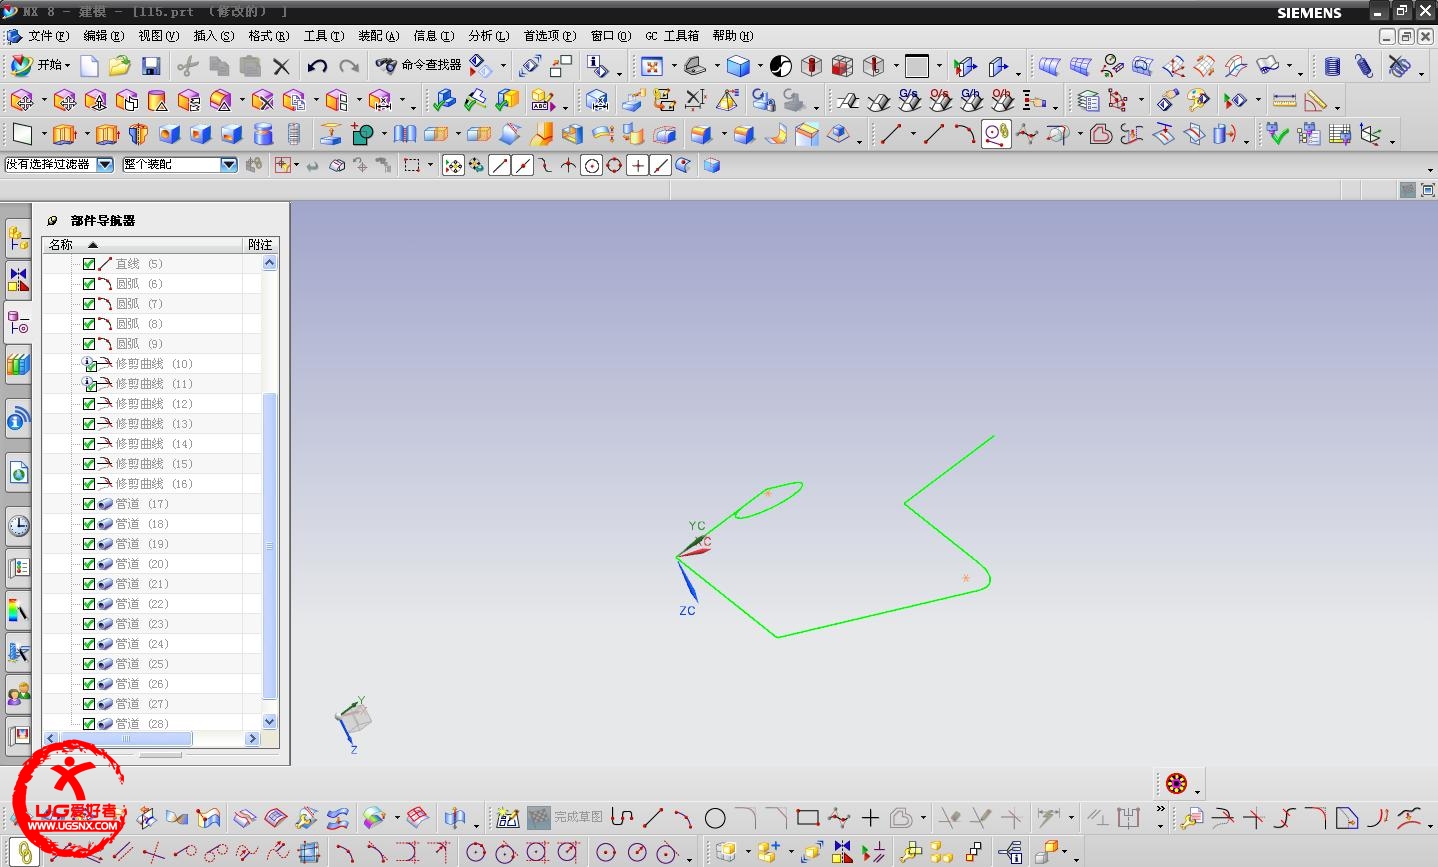Click the Delete X icon
The image size is (1438, 867).
tap(281, 67)
